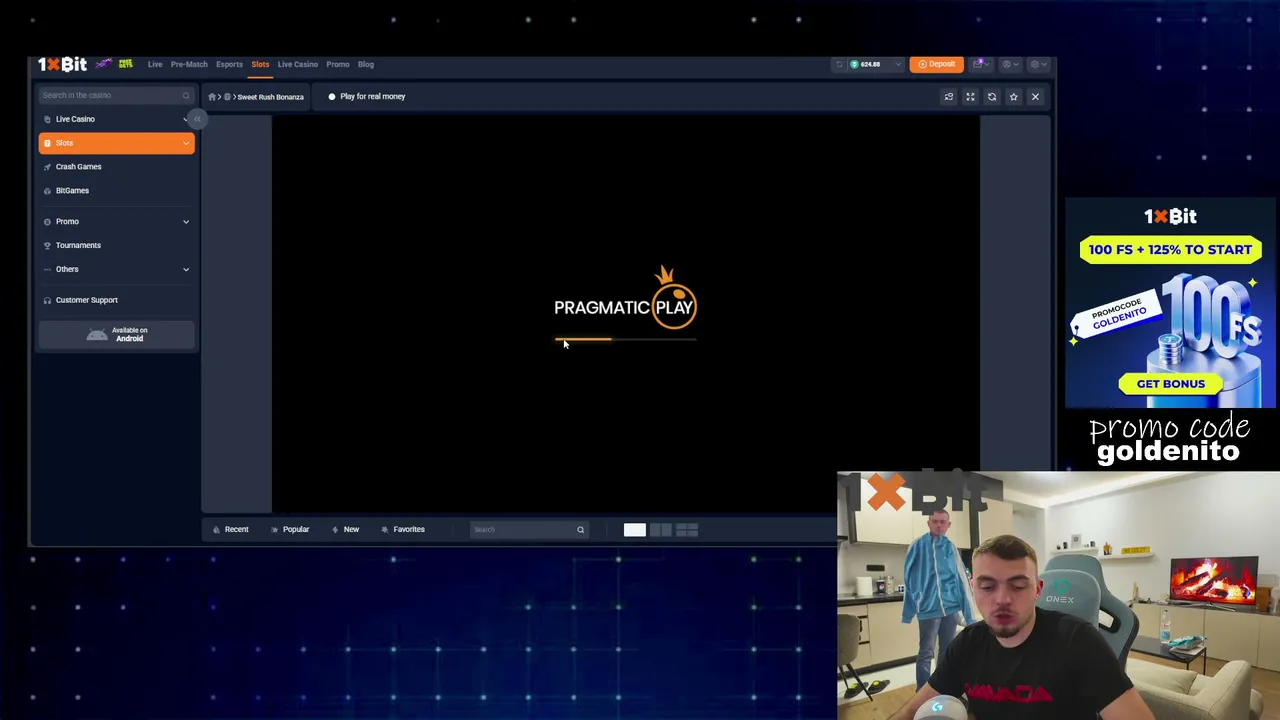Toggle the Play for real money switch
1280x720 pixels.
(332, 97)
